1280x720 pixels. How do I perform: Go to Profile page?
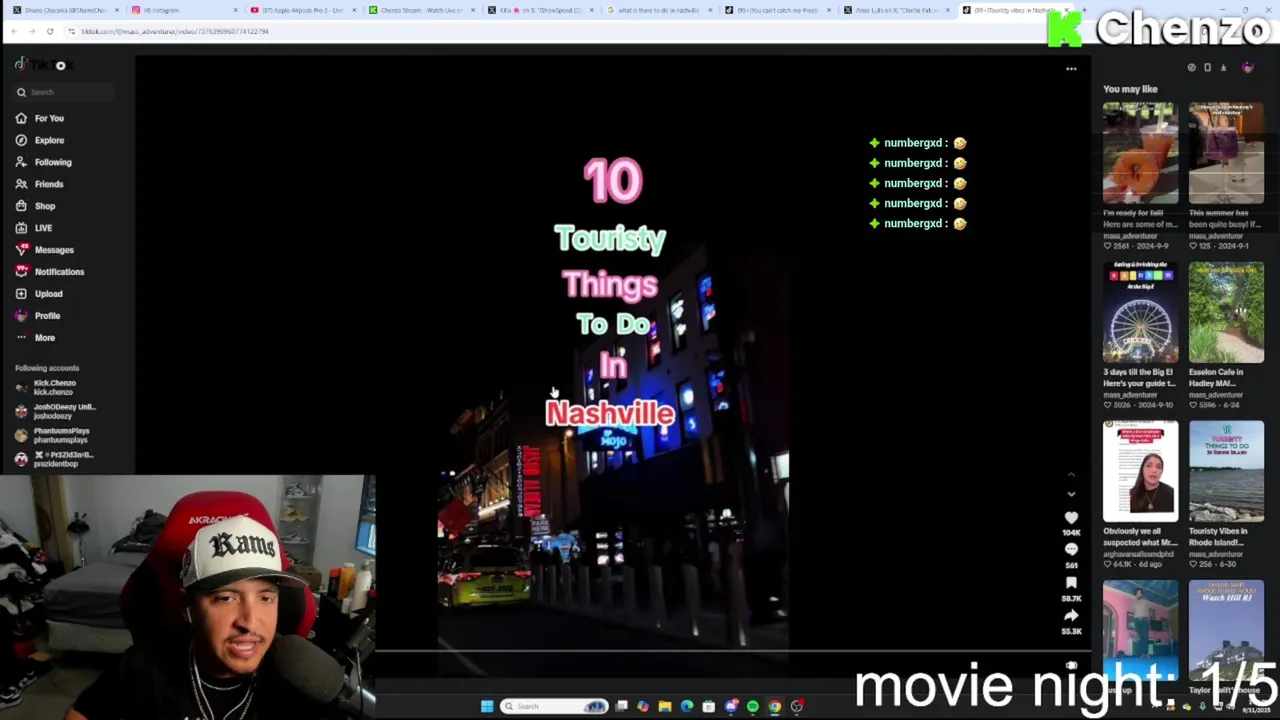(x=38, y=316)
